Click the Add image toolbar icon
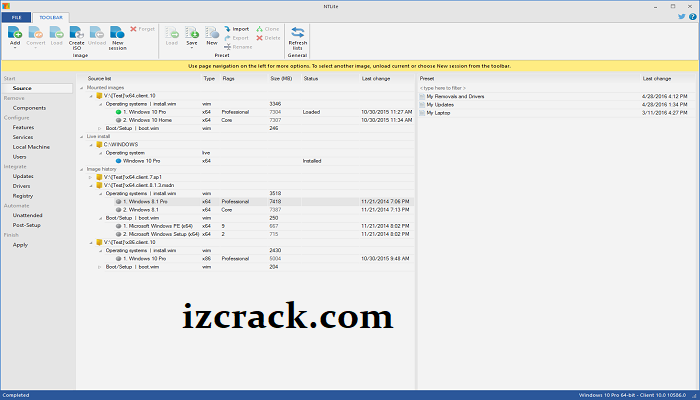 click(x=15, y=33)
